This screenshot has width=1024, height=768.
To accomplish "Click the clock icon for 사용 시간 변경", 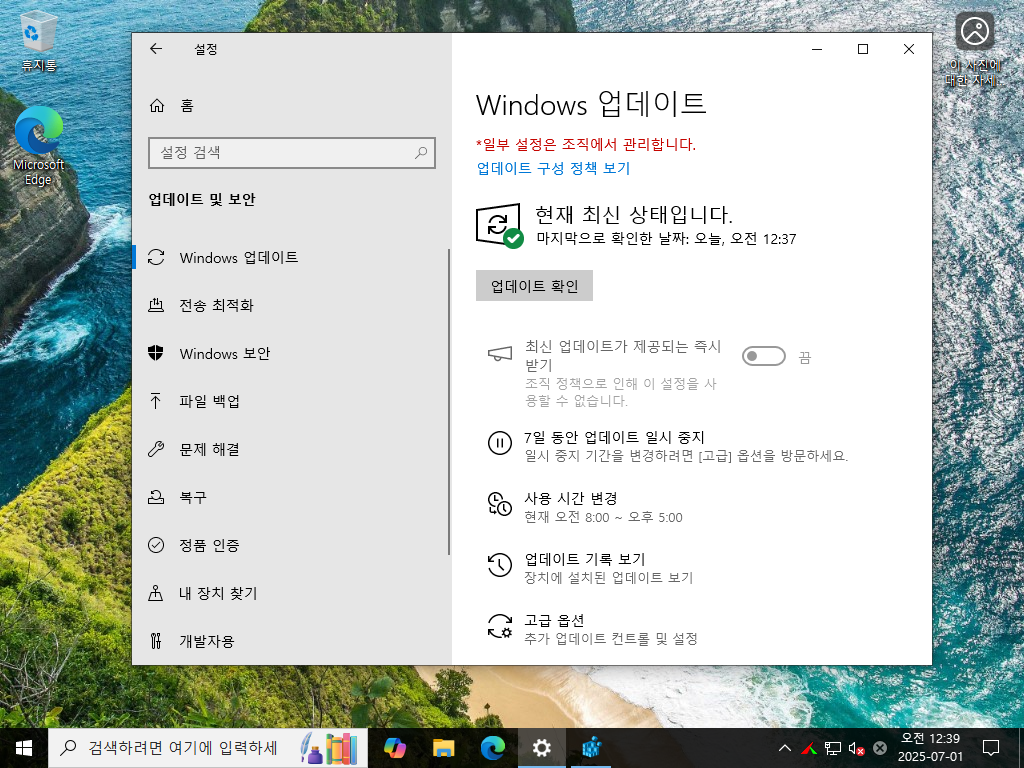I will point(500,504).
